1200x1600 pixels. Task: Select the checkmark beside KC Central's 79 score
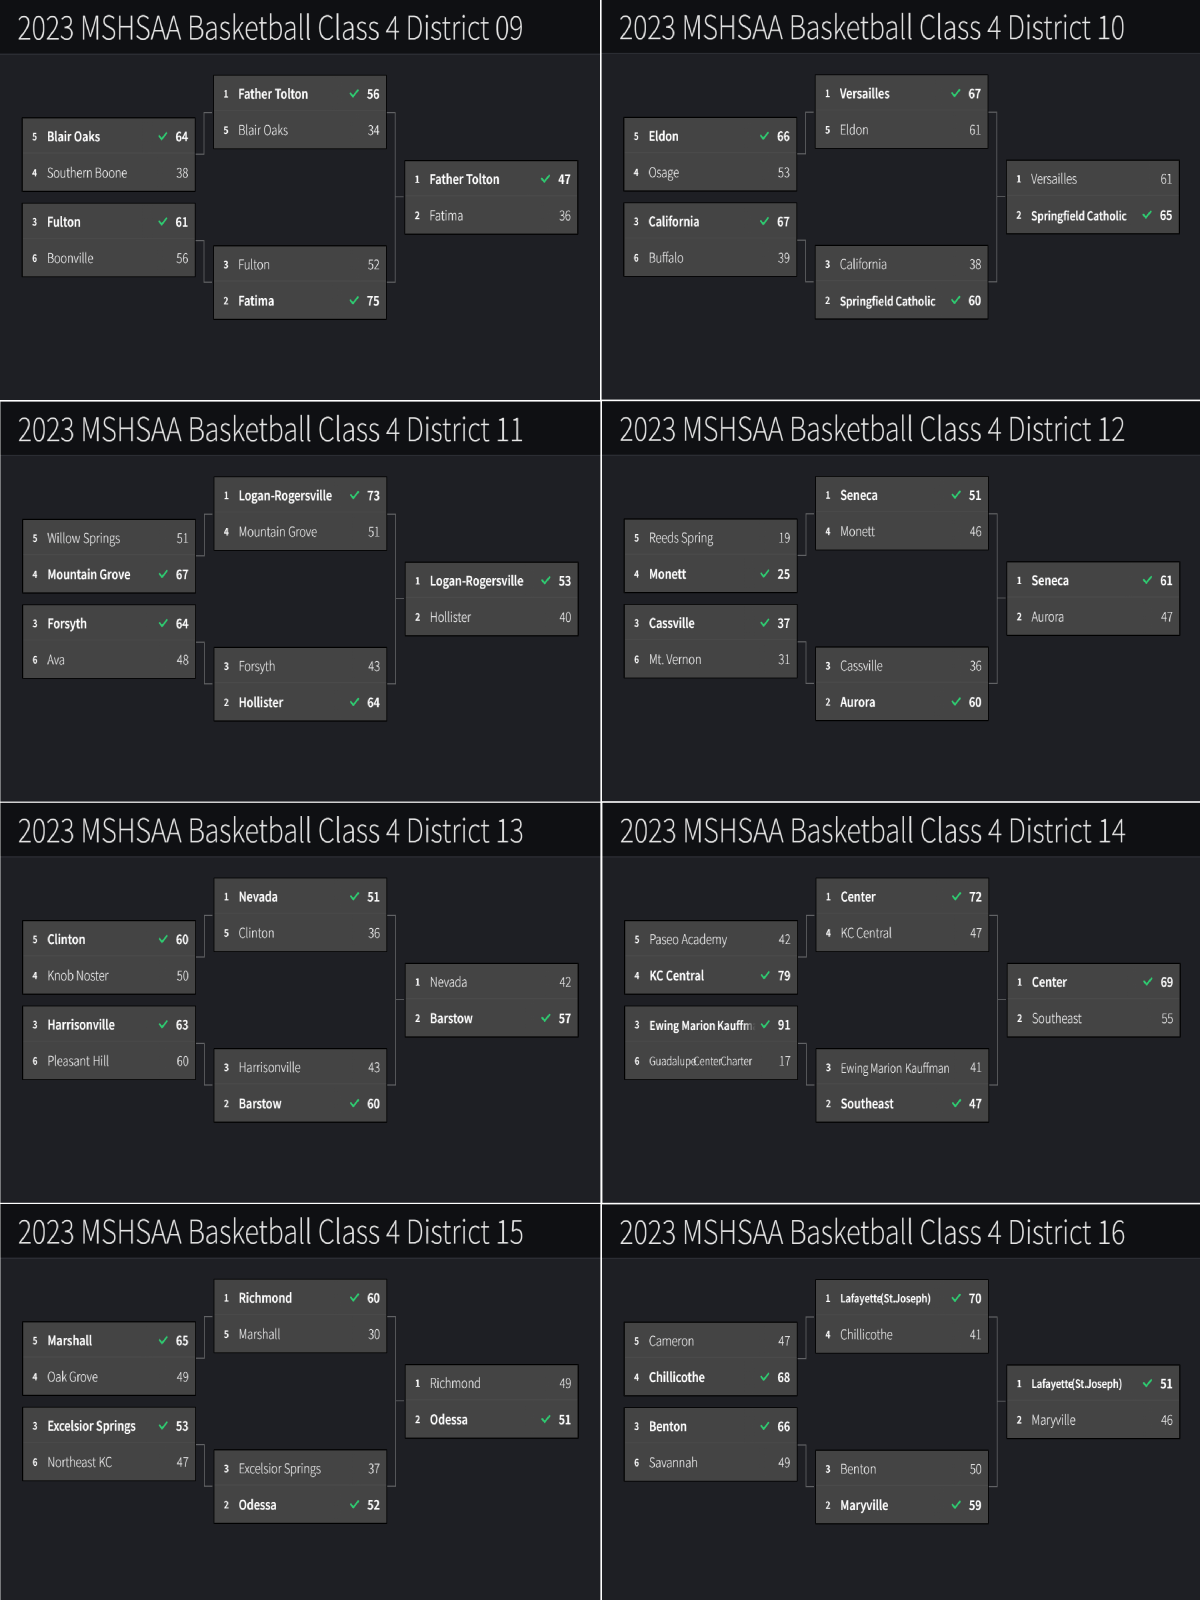[x=765, y=976]
